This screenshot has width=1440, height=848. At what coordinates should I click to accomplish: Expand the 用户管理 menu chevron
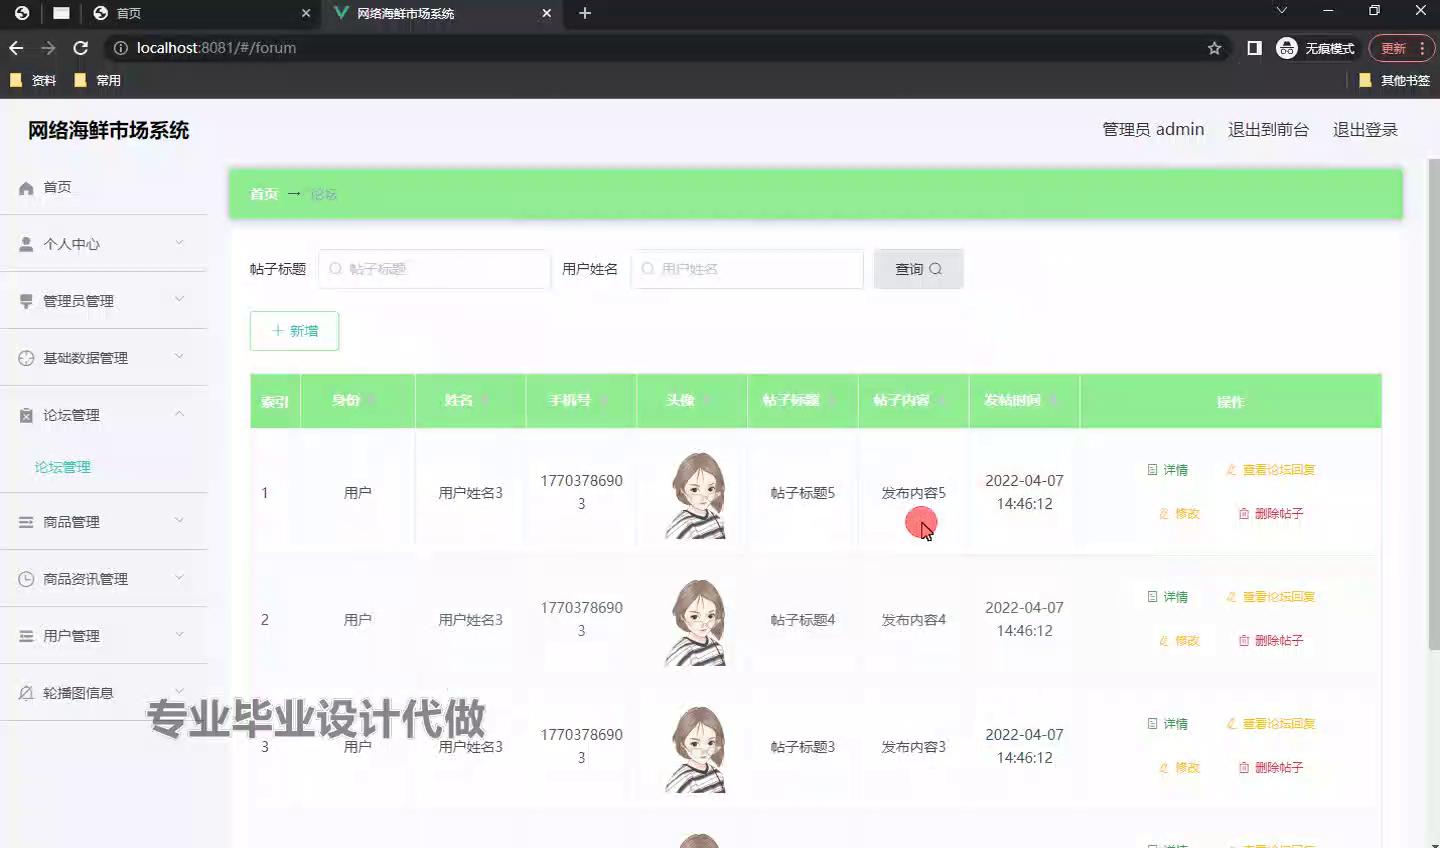[180, 635]
